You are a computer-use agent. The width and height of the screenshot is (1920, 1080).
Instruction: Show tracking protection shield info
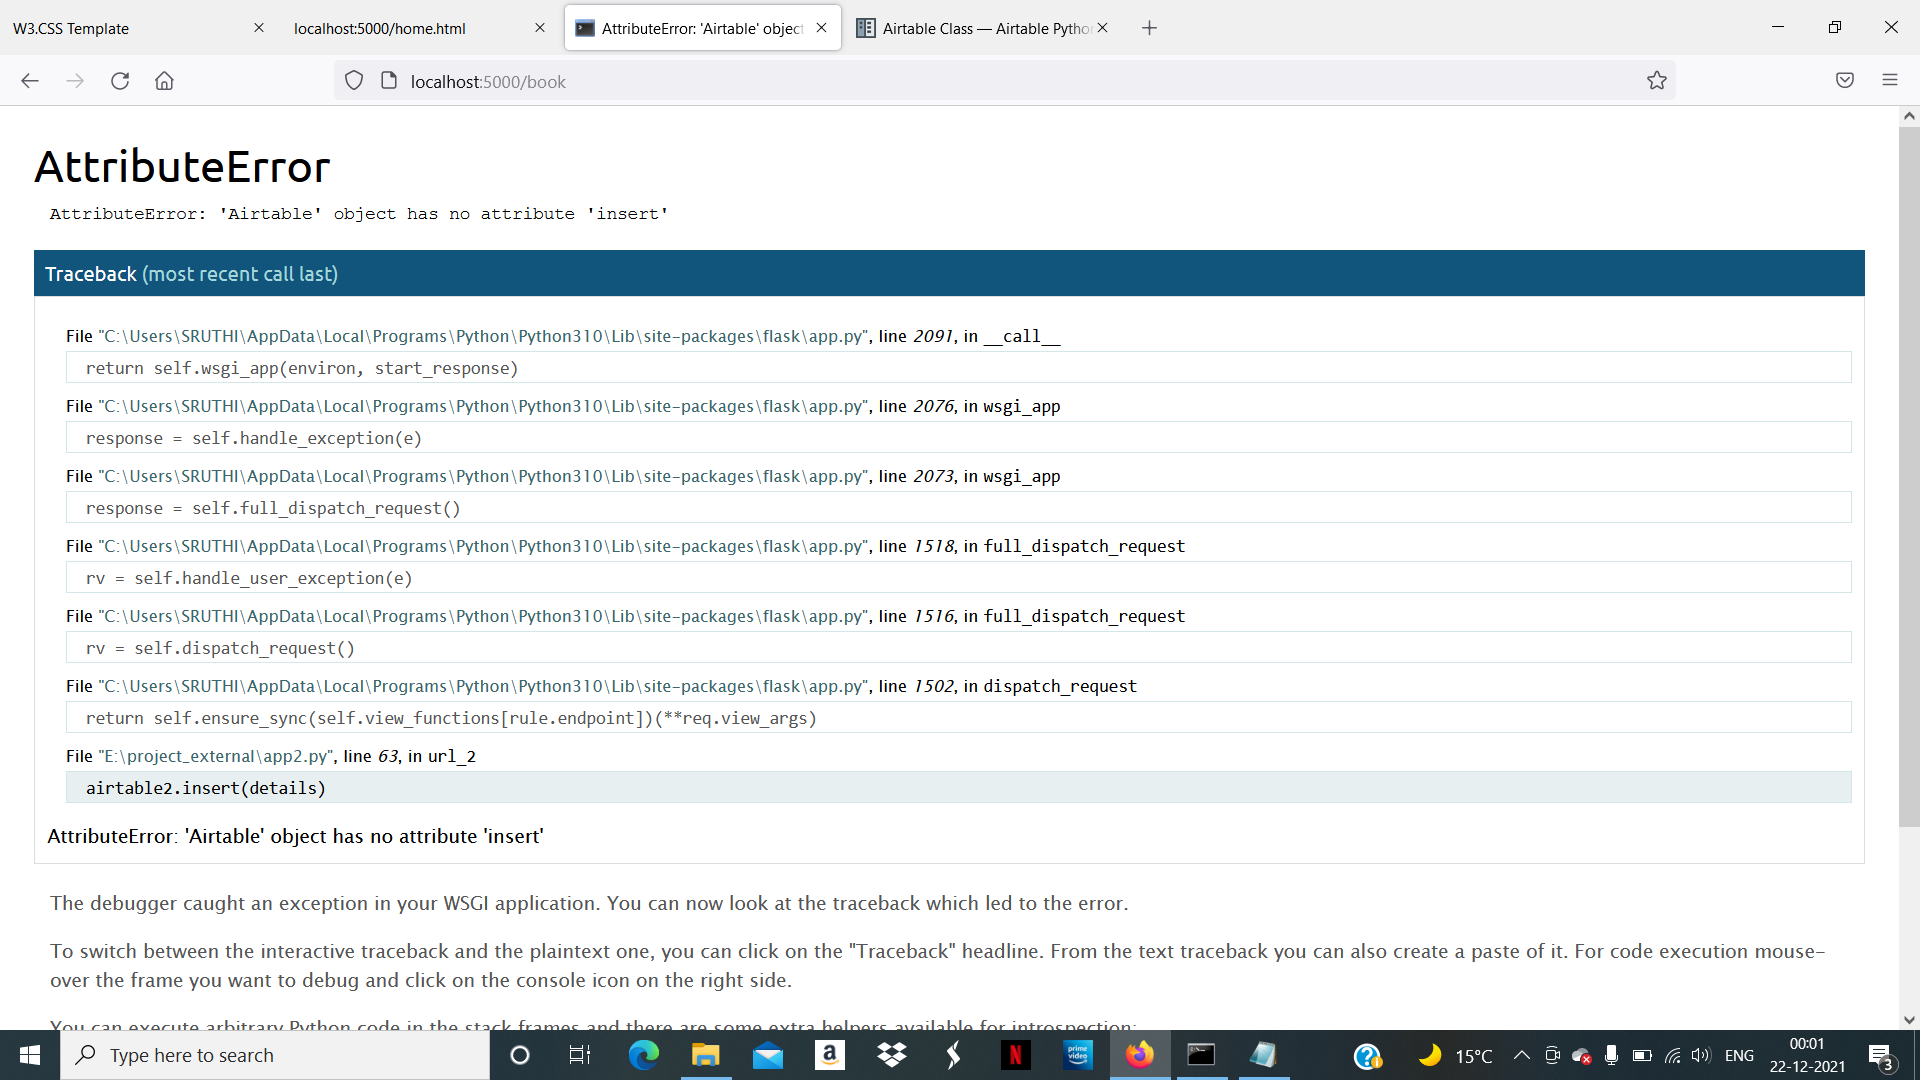[x=354, y=81]
